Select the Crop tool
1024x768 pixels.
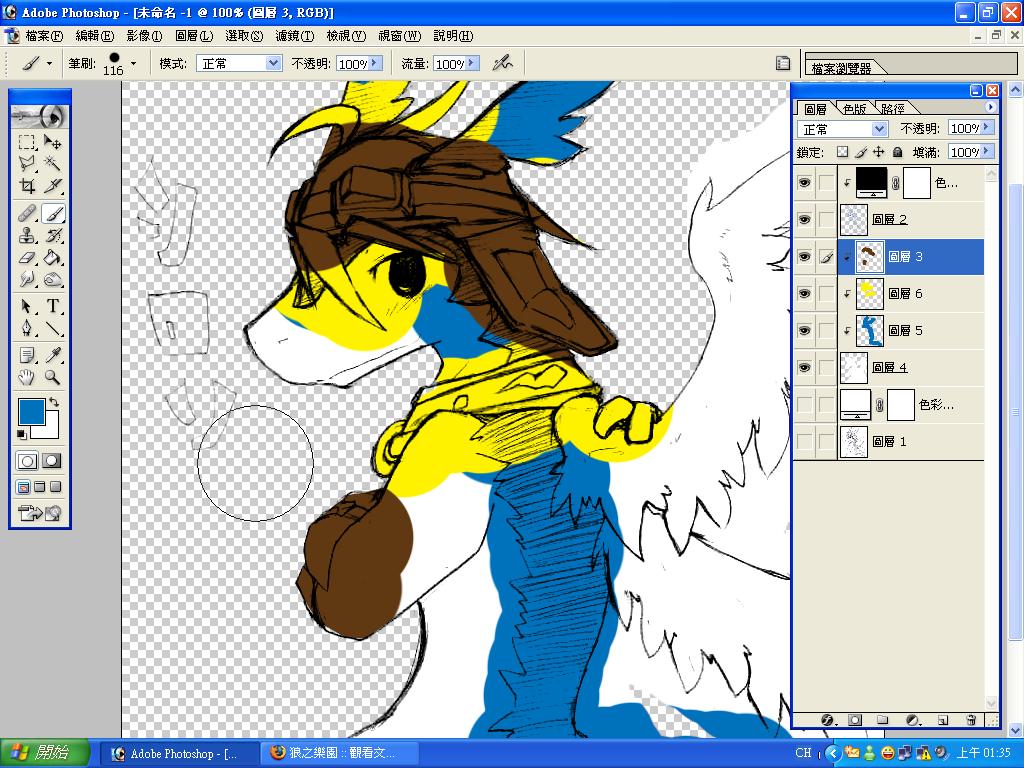point(28,186)
